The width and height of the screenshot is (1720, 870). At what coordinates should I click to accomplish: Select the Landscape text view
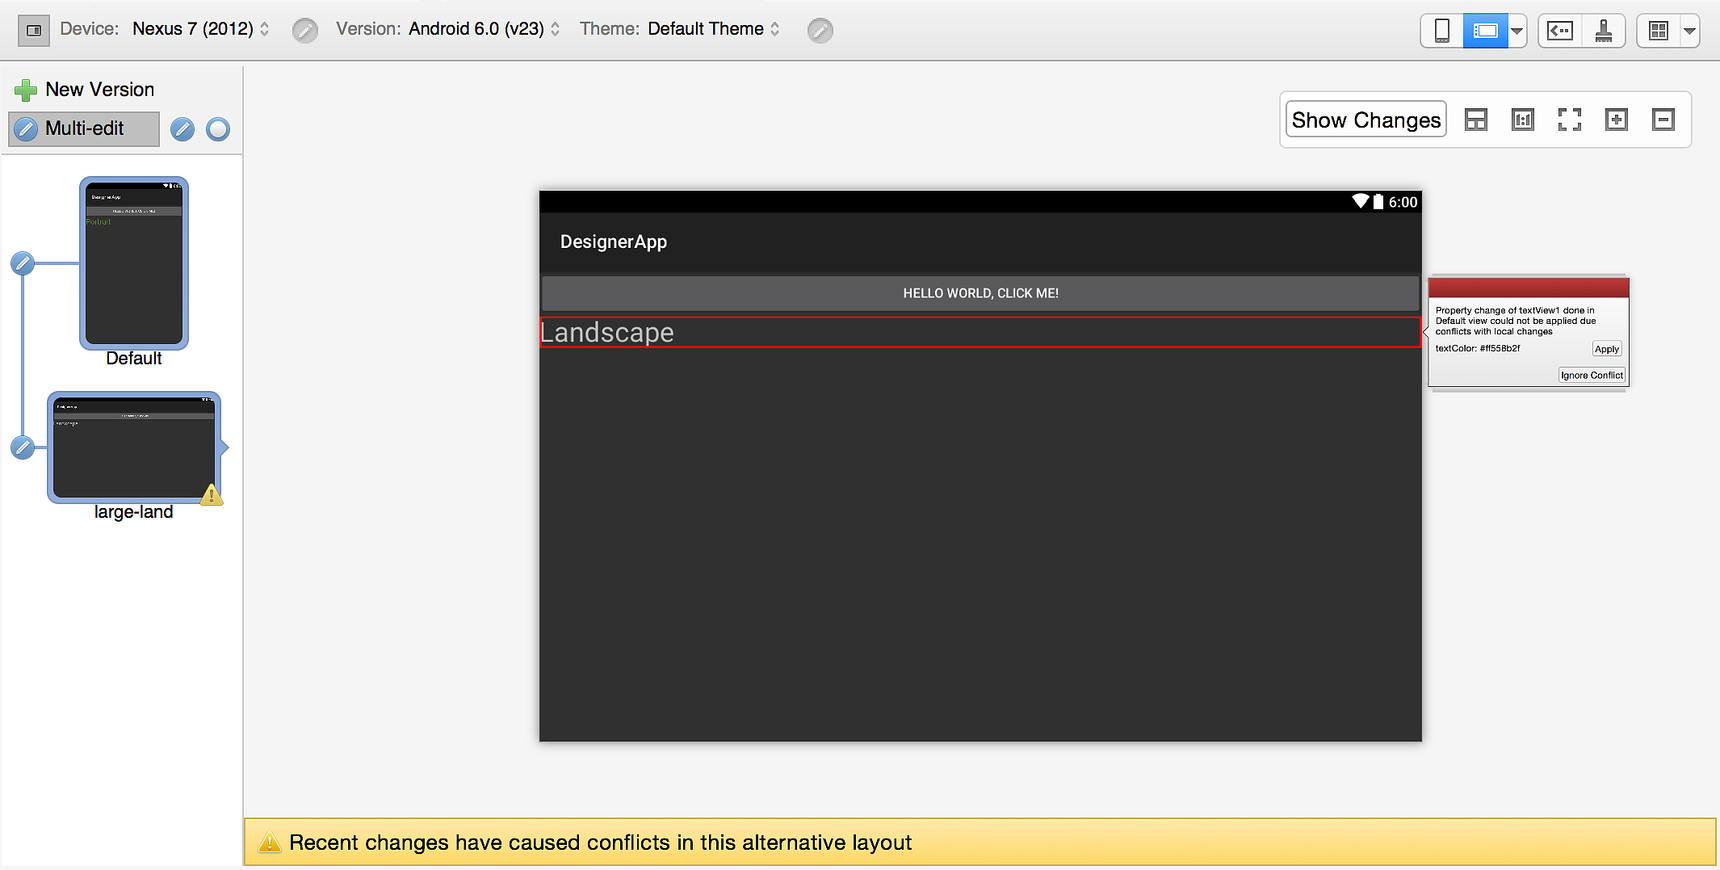click(980, 332)
